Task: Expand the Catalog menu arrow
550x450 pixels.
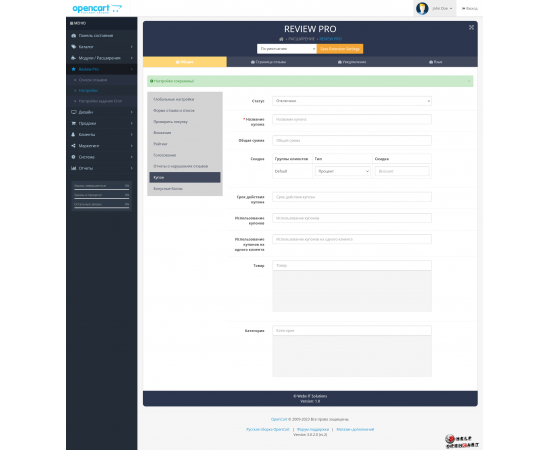Action: [x=132, y=47]
